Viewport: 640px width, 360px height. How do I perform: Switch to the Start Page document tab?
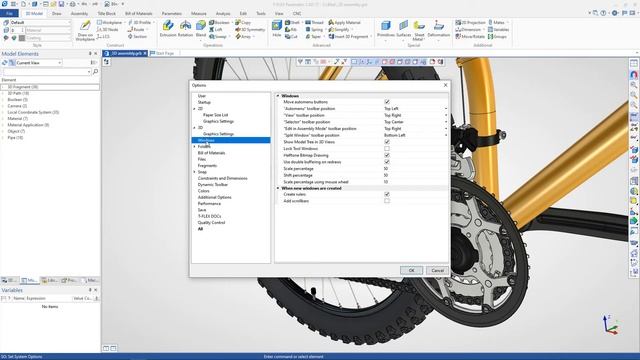(x=162, y=53)
